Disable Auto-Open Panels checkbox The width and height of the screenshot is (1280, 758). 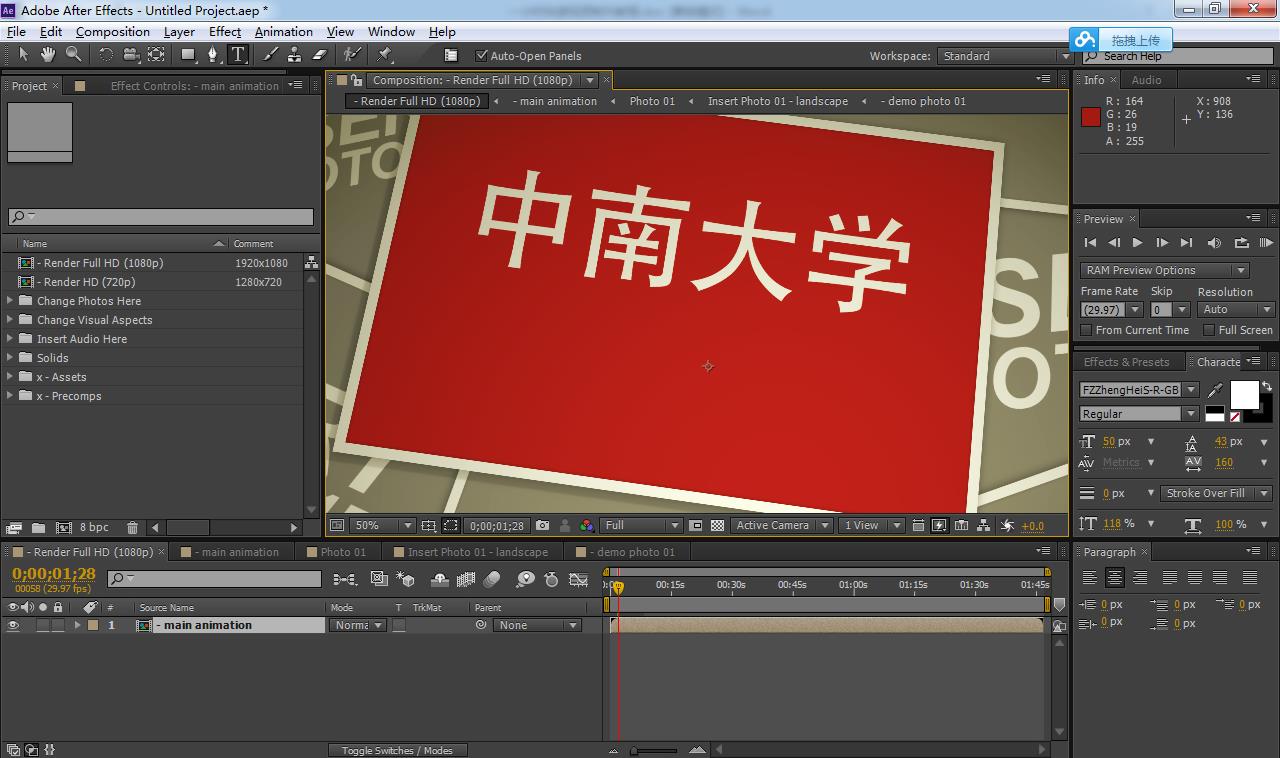[482, 56]
